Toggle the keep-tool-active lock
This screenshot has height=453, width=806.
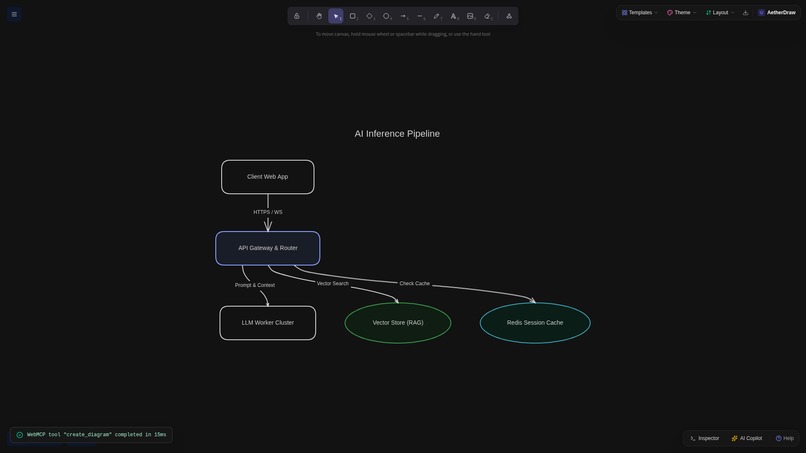coord(297,16)
